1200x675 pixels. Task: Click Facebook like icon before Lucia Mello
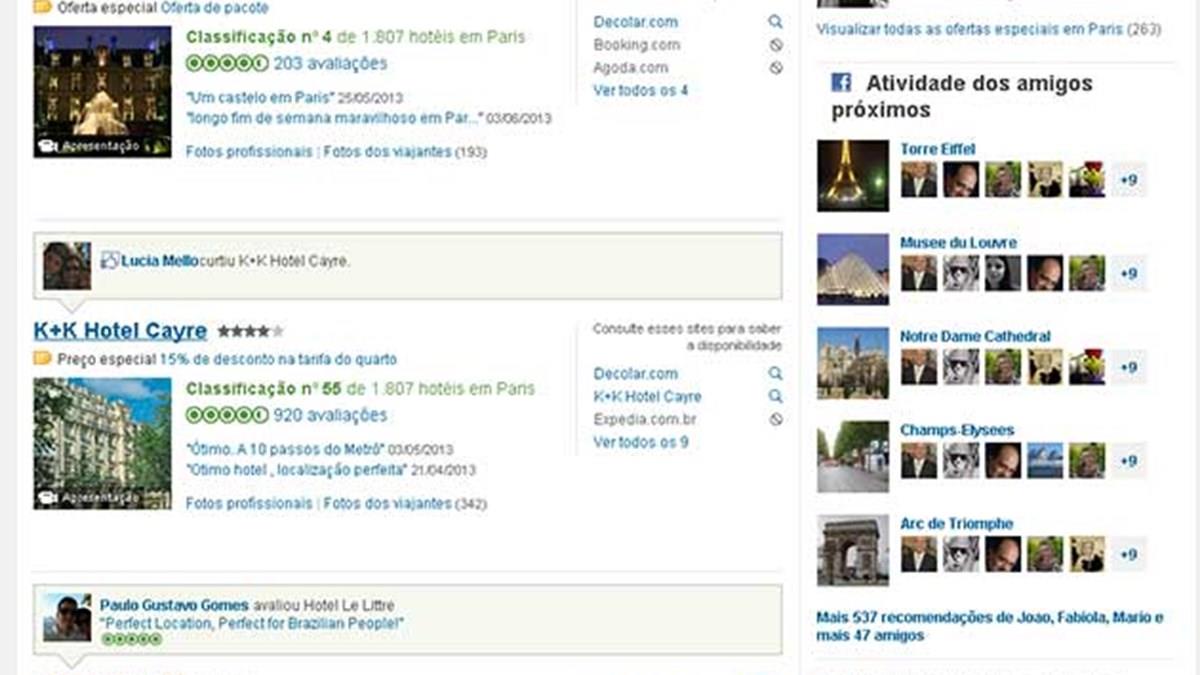(x=110, y=260)
